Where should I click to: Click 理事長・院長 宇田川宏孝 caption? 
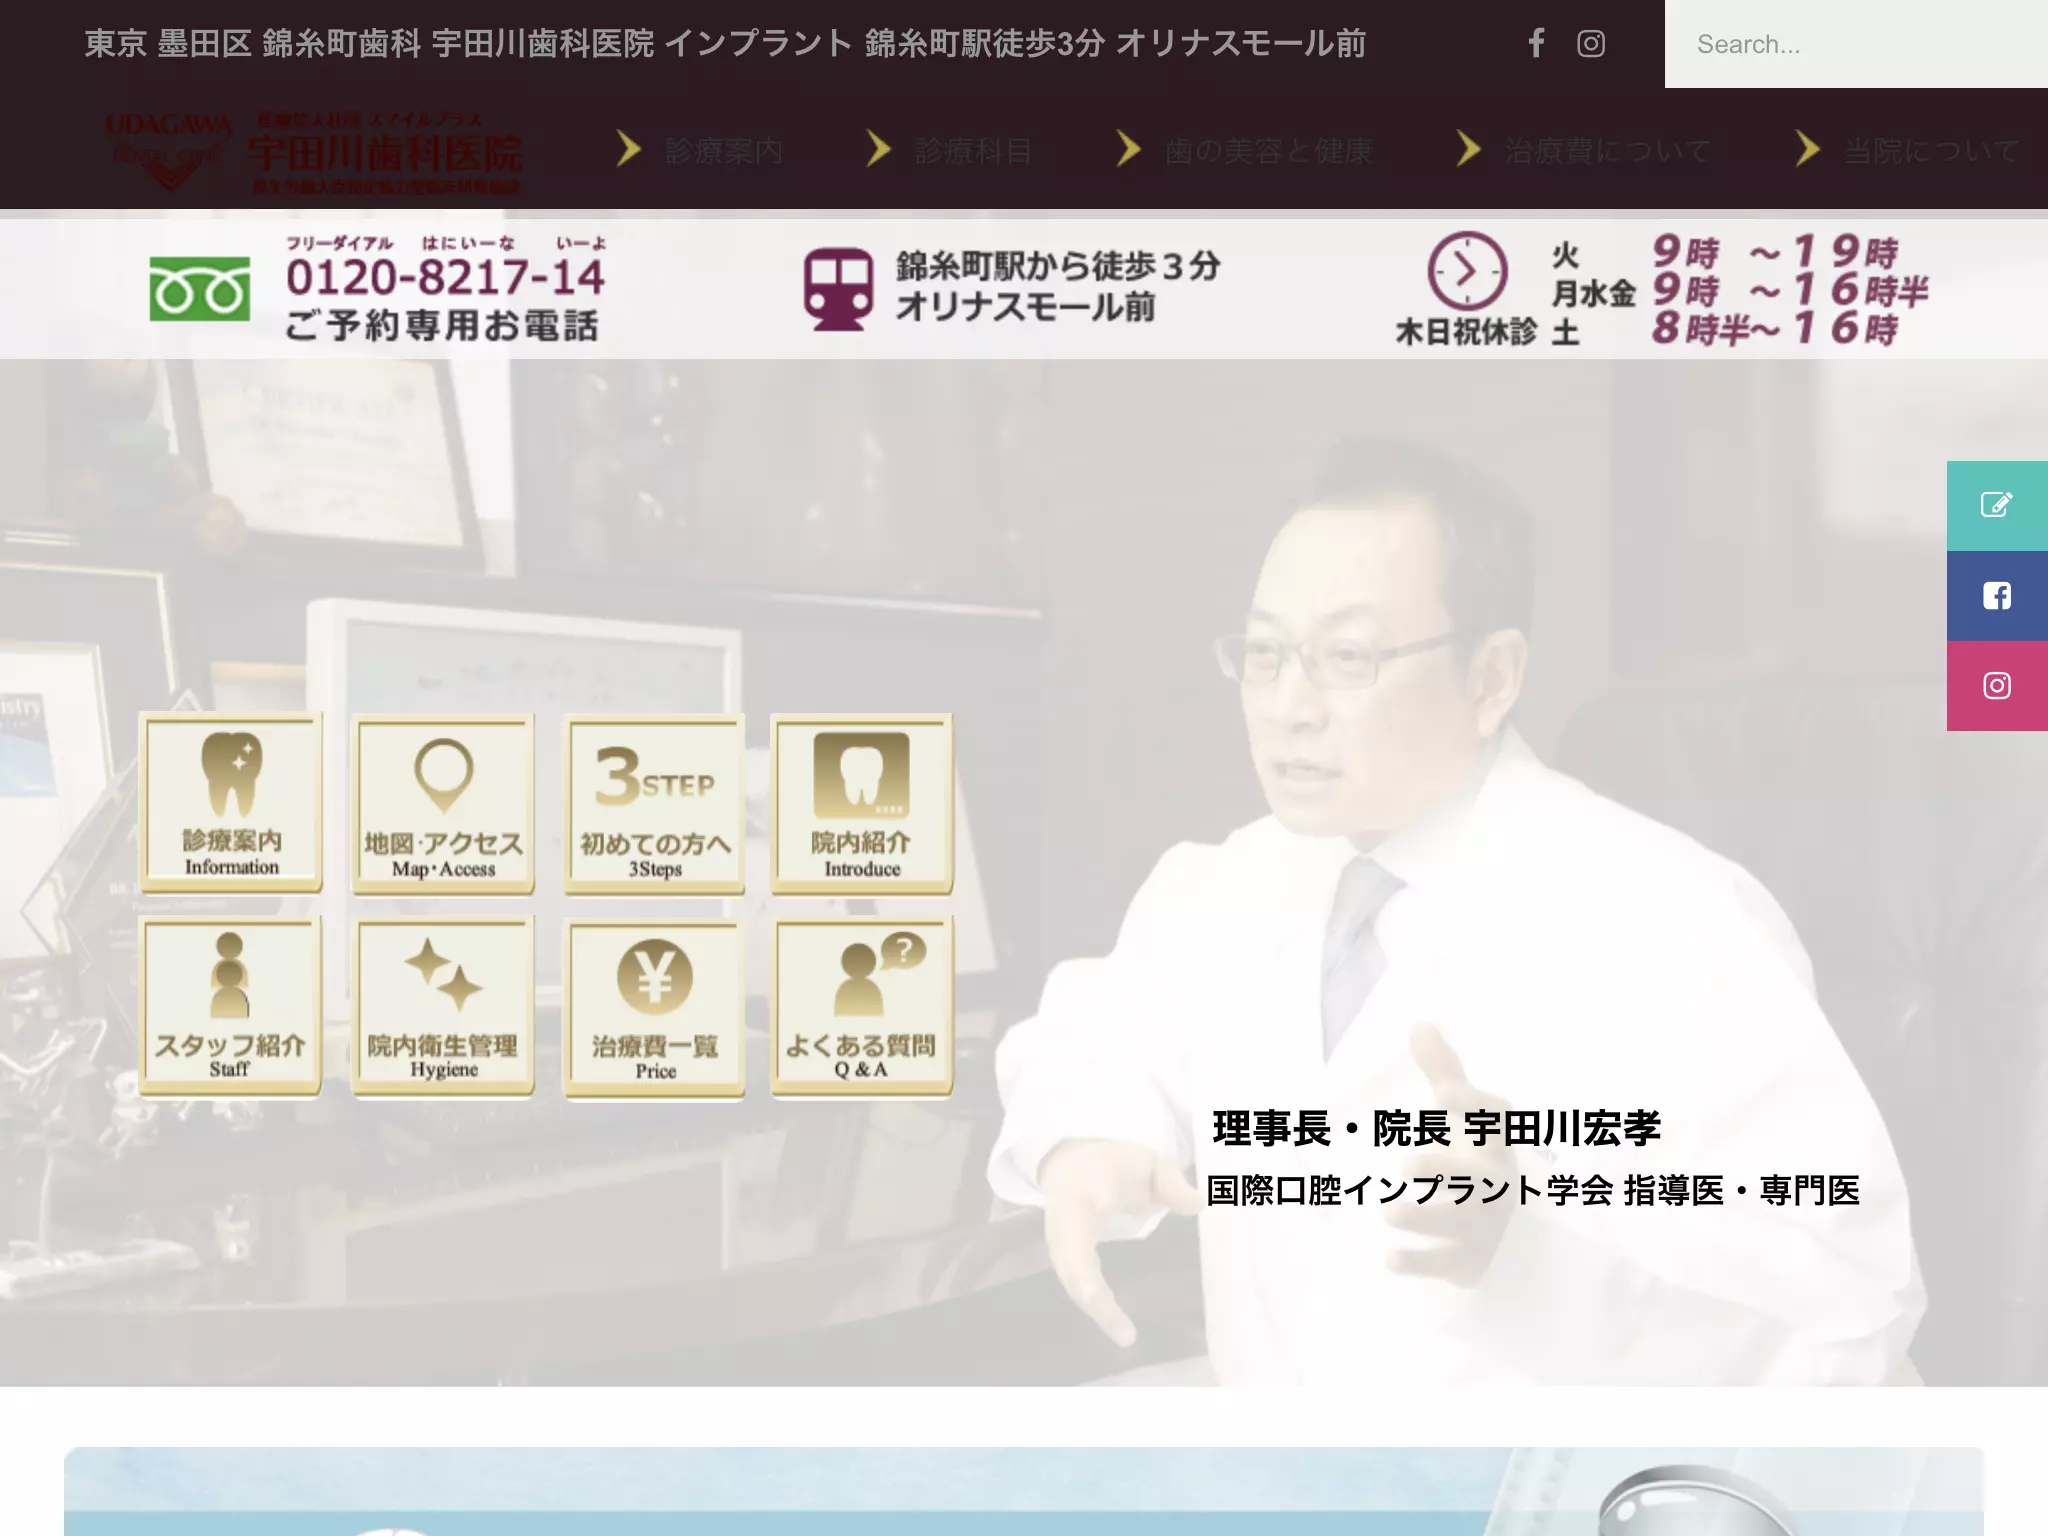coord(1436,1128)
